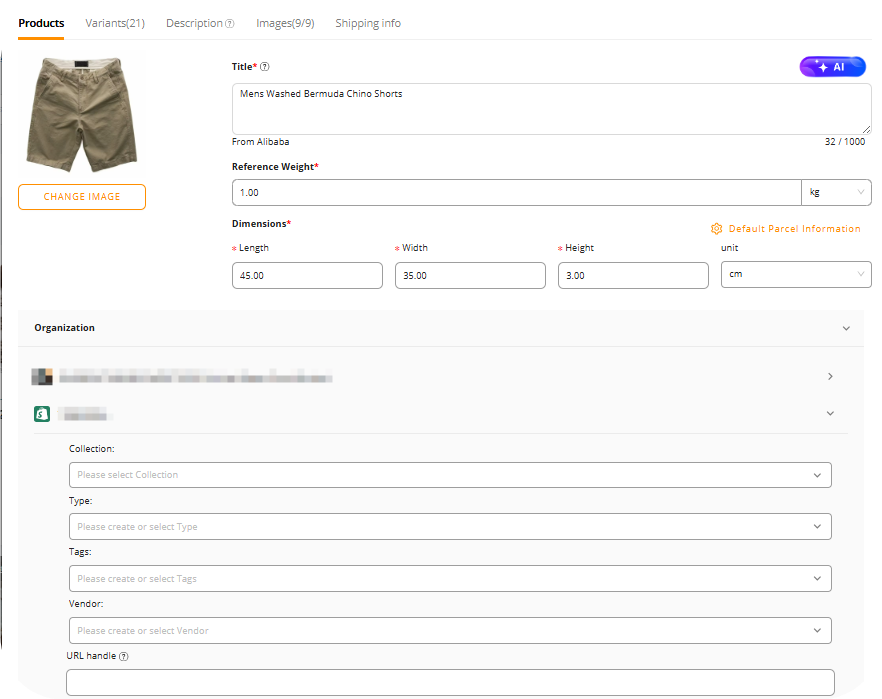Click the AI title generator button
This screenshot has height=699, width=882.
[x=832, y=67]
